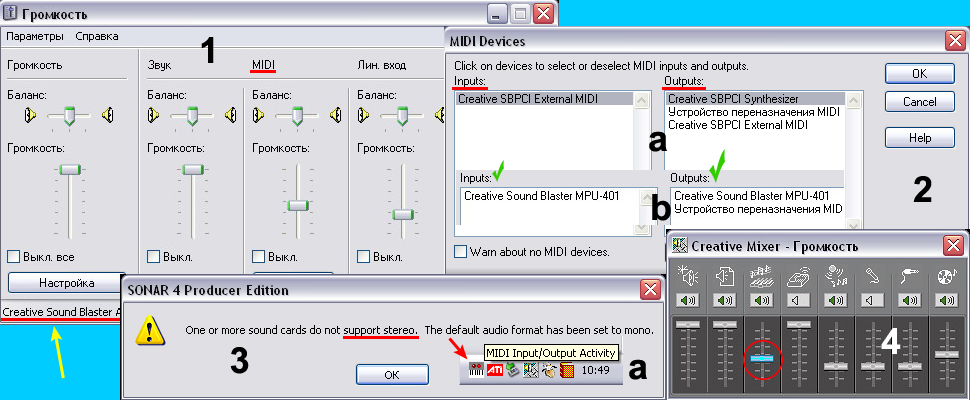Close the SONAR 4 Producer Edition dialog
This screenshot has height=400, width=970.
point(650,290)
